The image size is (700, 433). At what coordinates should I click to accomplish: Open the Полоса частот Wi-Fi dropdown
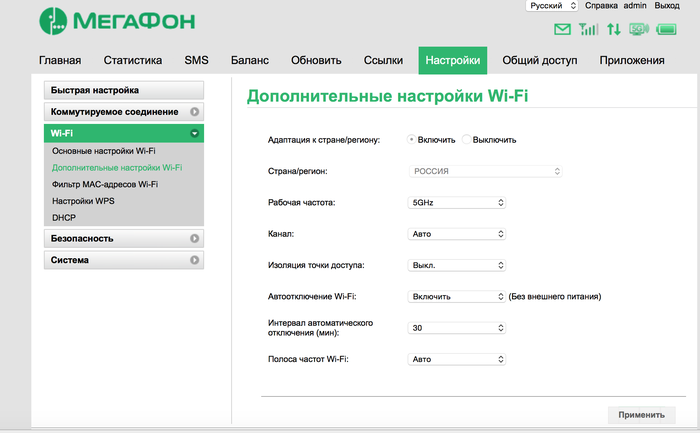(459, 358)
